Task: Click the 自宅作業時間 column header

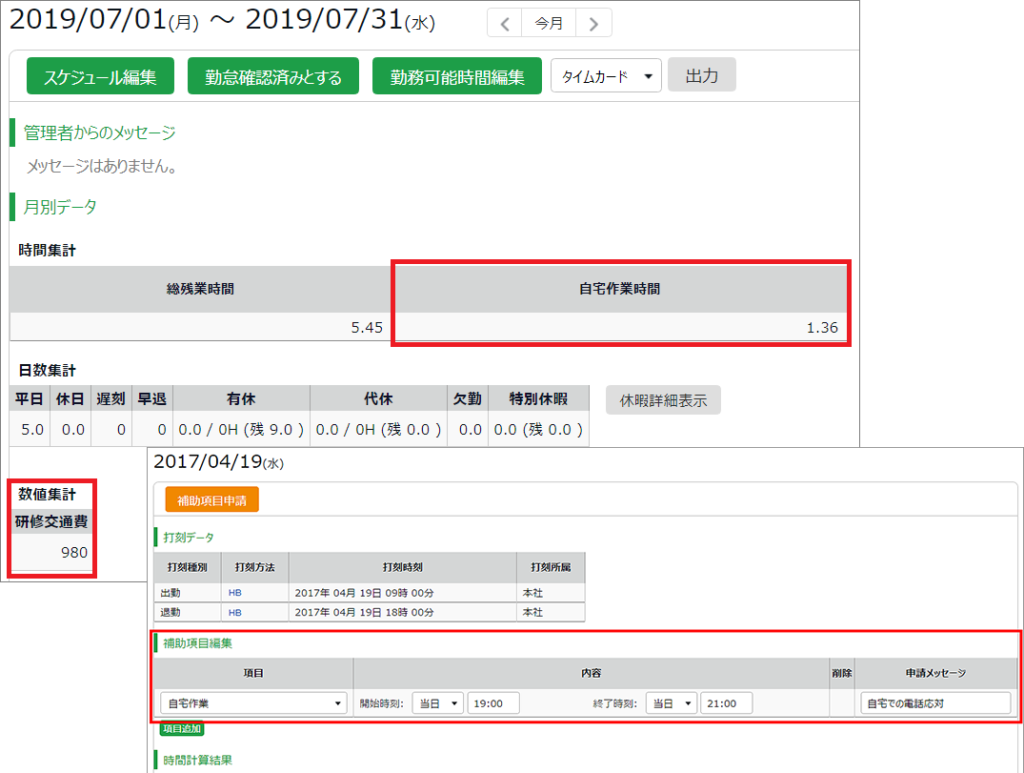Action: pyautogui.click(x=620, y=289)
